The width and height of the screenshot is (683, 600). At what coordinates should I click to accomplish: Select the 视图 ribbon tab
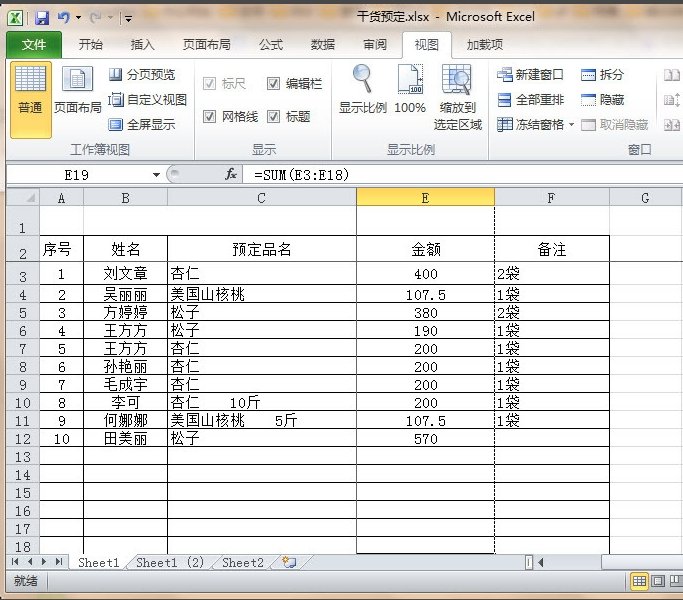(x=426, y=44)
